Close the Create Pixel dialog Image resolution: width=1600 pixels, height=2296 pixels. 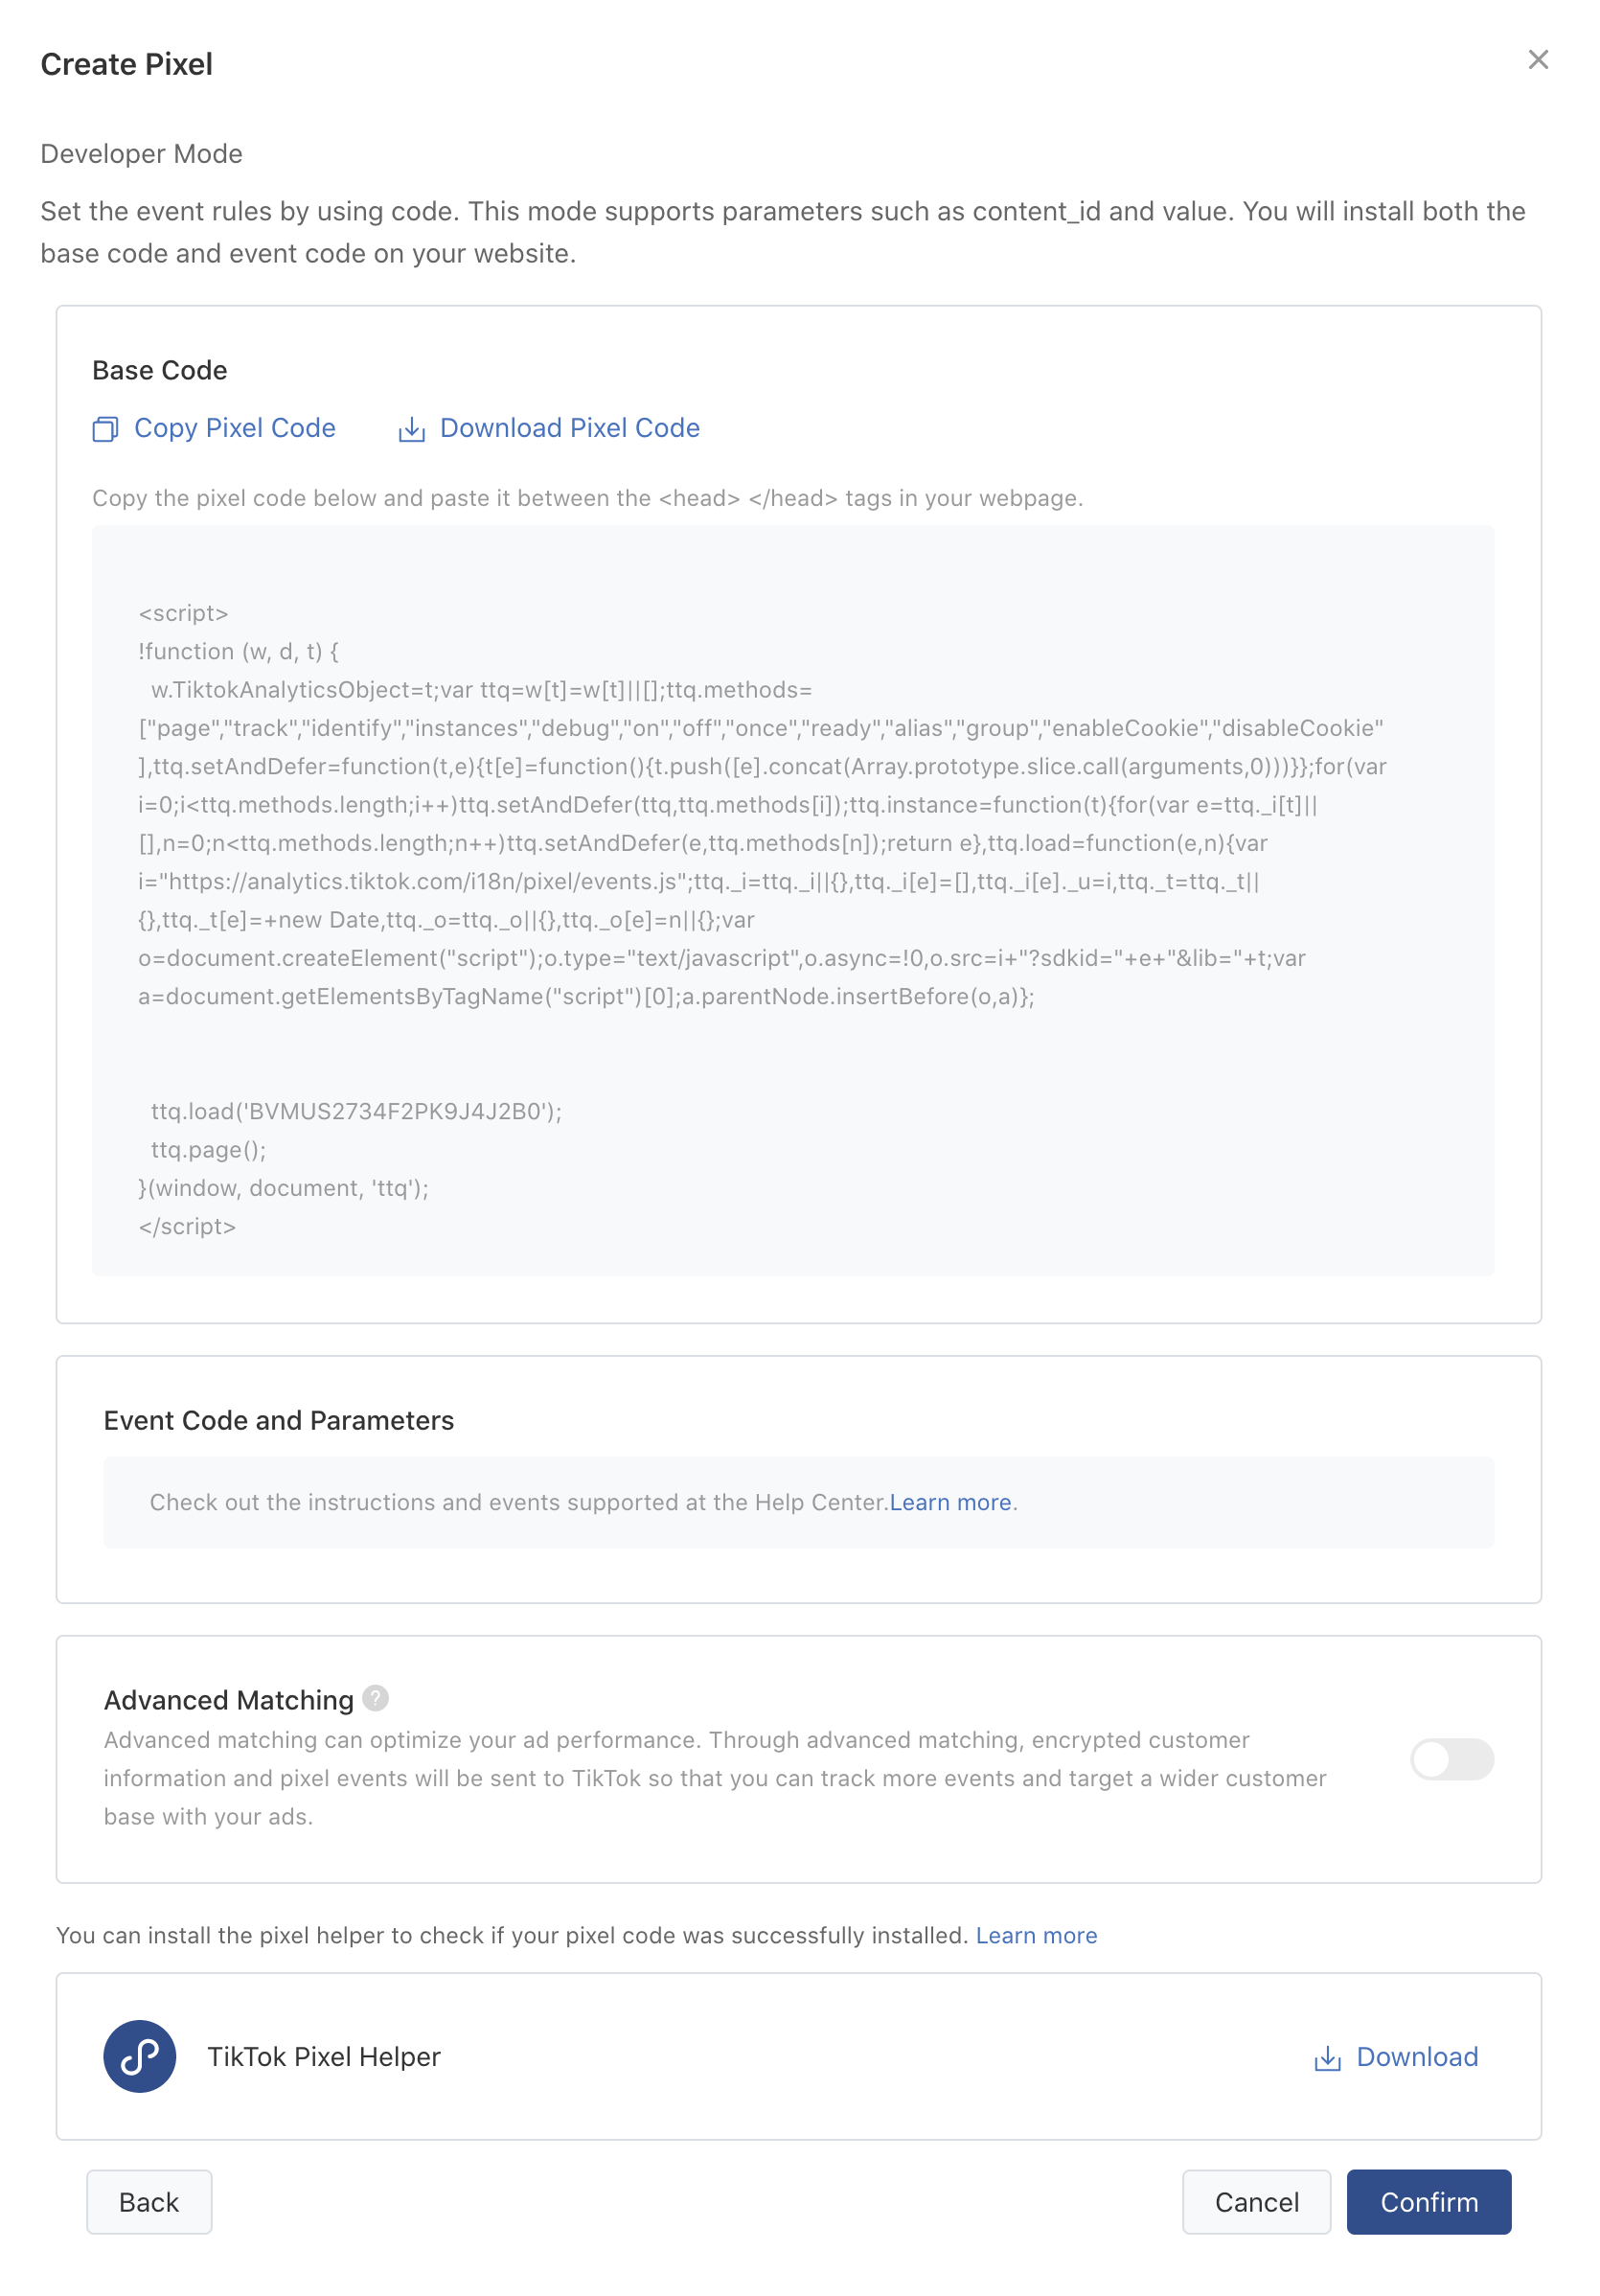(1537, 60)
